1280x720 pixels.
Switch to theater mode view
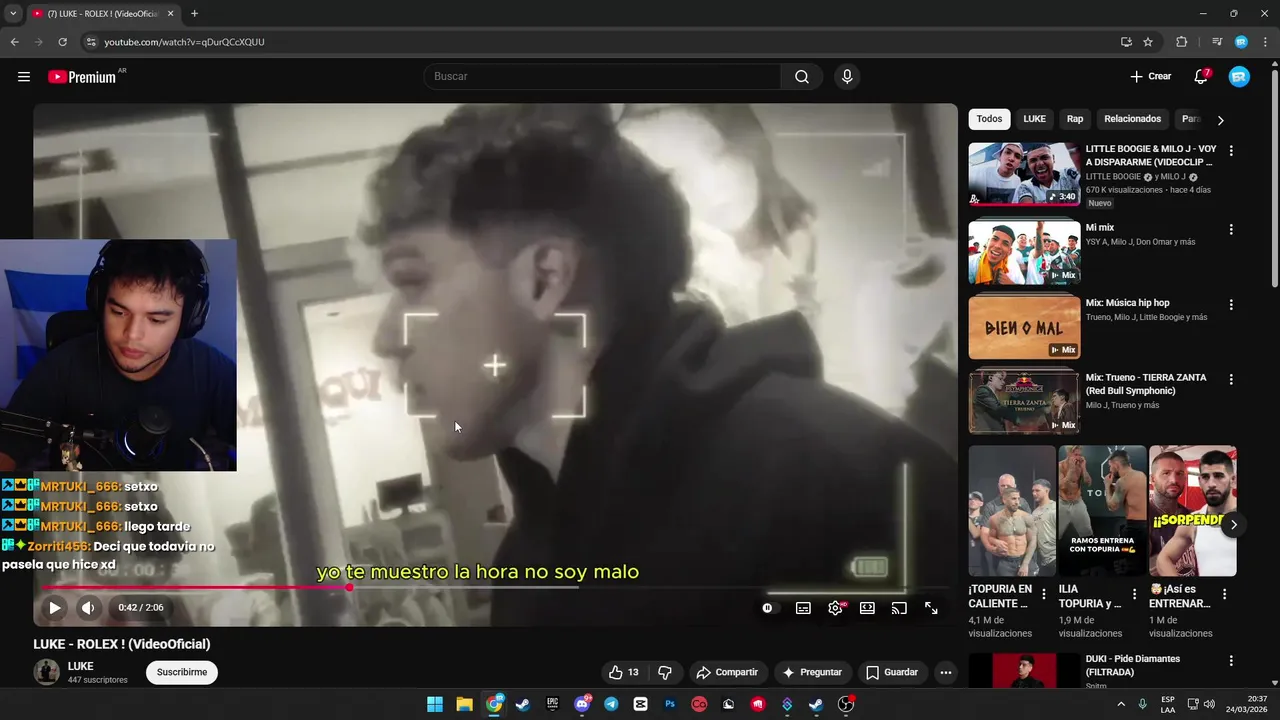(867, 608)
